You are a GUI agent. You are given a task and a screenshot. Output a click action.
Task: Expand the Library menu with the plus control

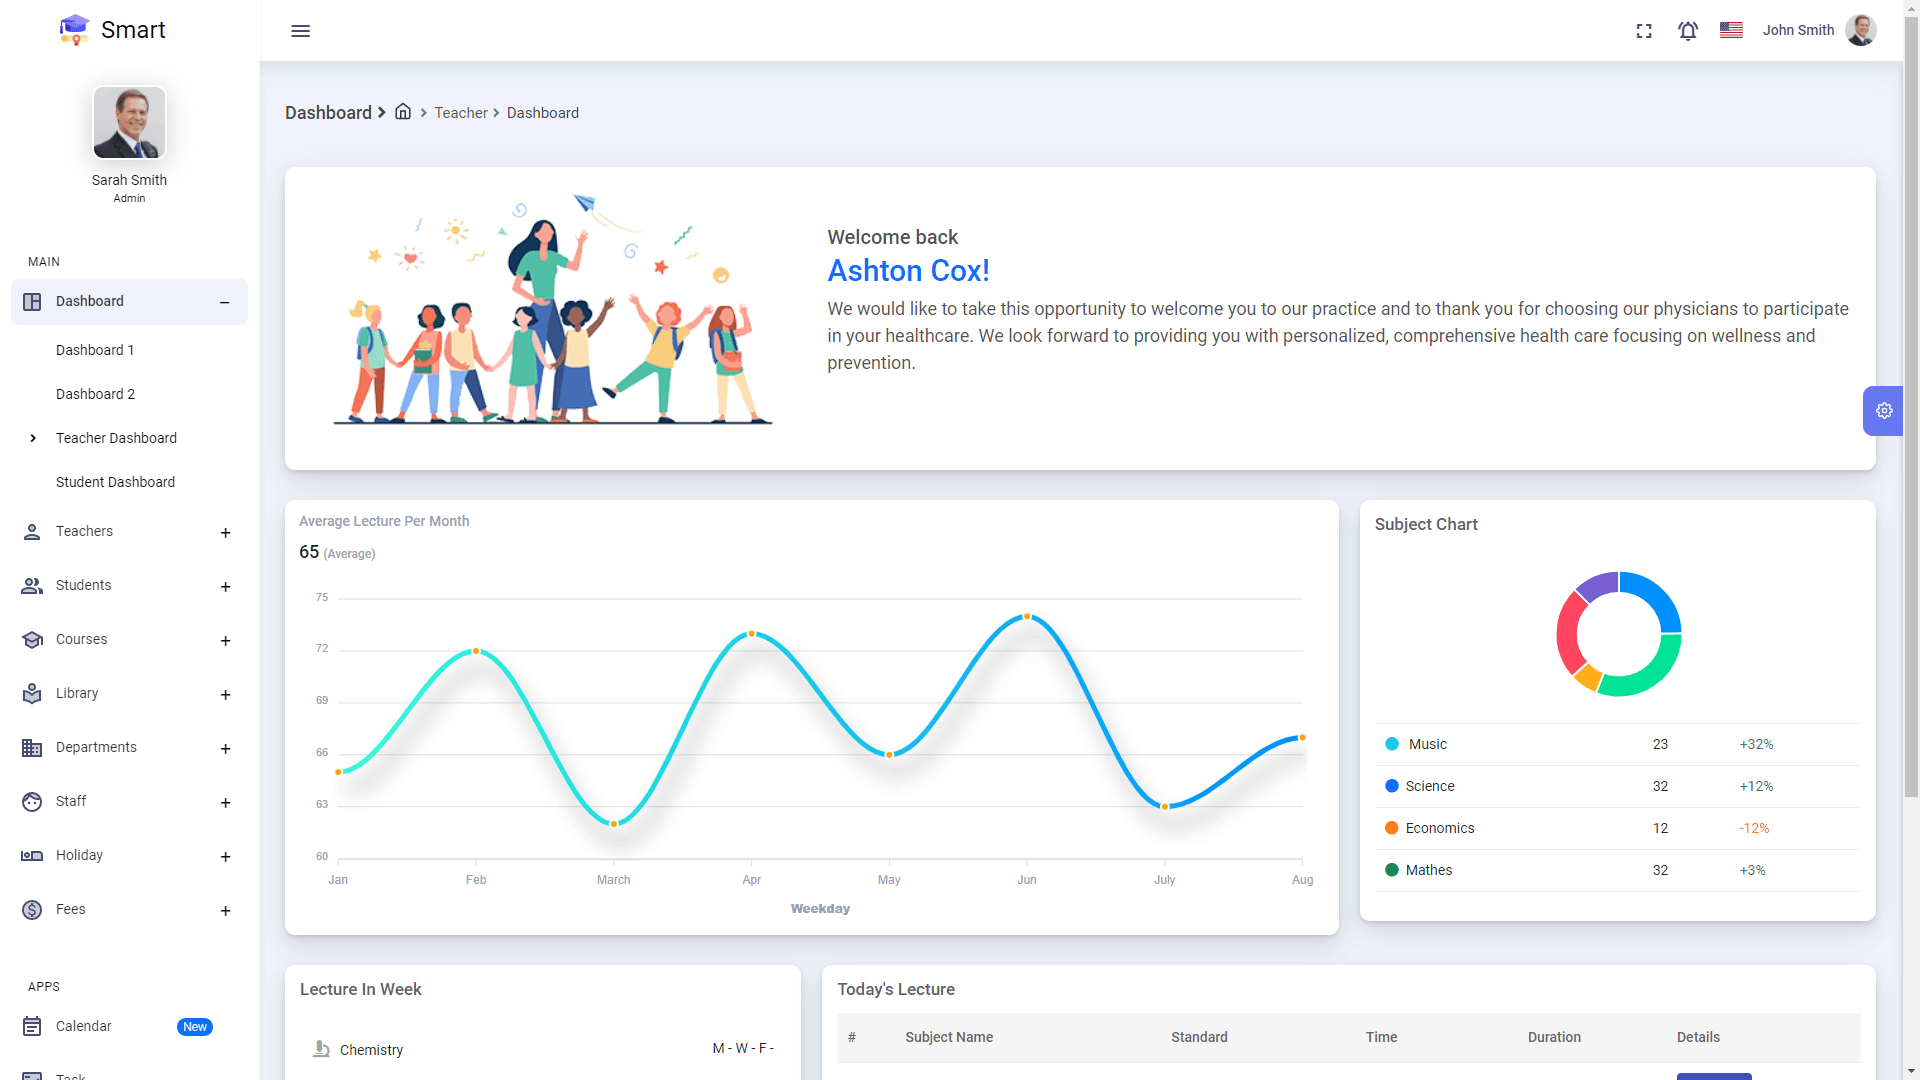pos(226,695)
